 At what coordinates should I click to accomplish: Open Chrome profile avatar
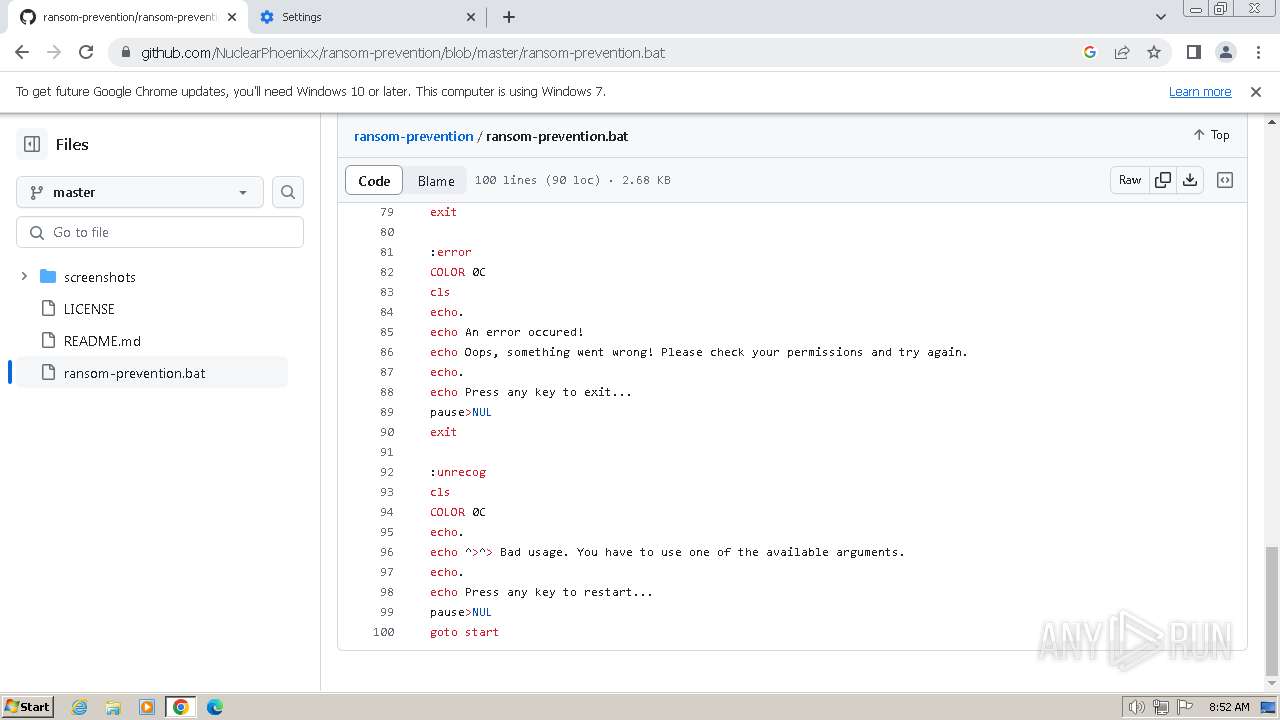pyautogui.click(x=1225, y=52)
